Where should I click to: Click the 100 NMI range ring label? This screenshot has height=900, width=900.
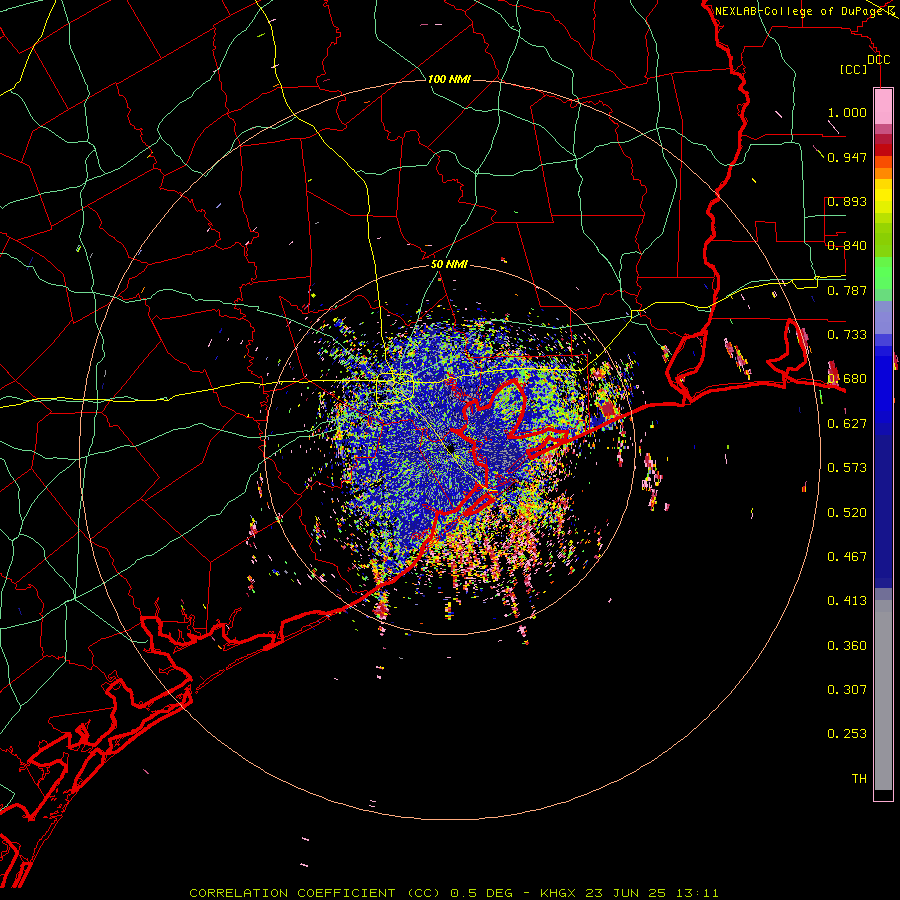(449, 79)
